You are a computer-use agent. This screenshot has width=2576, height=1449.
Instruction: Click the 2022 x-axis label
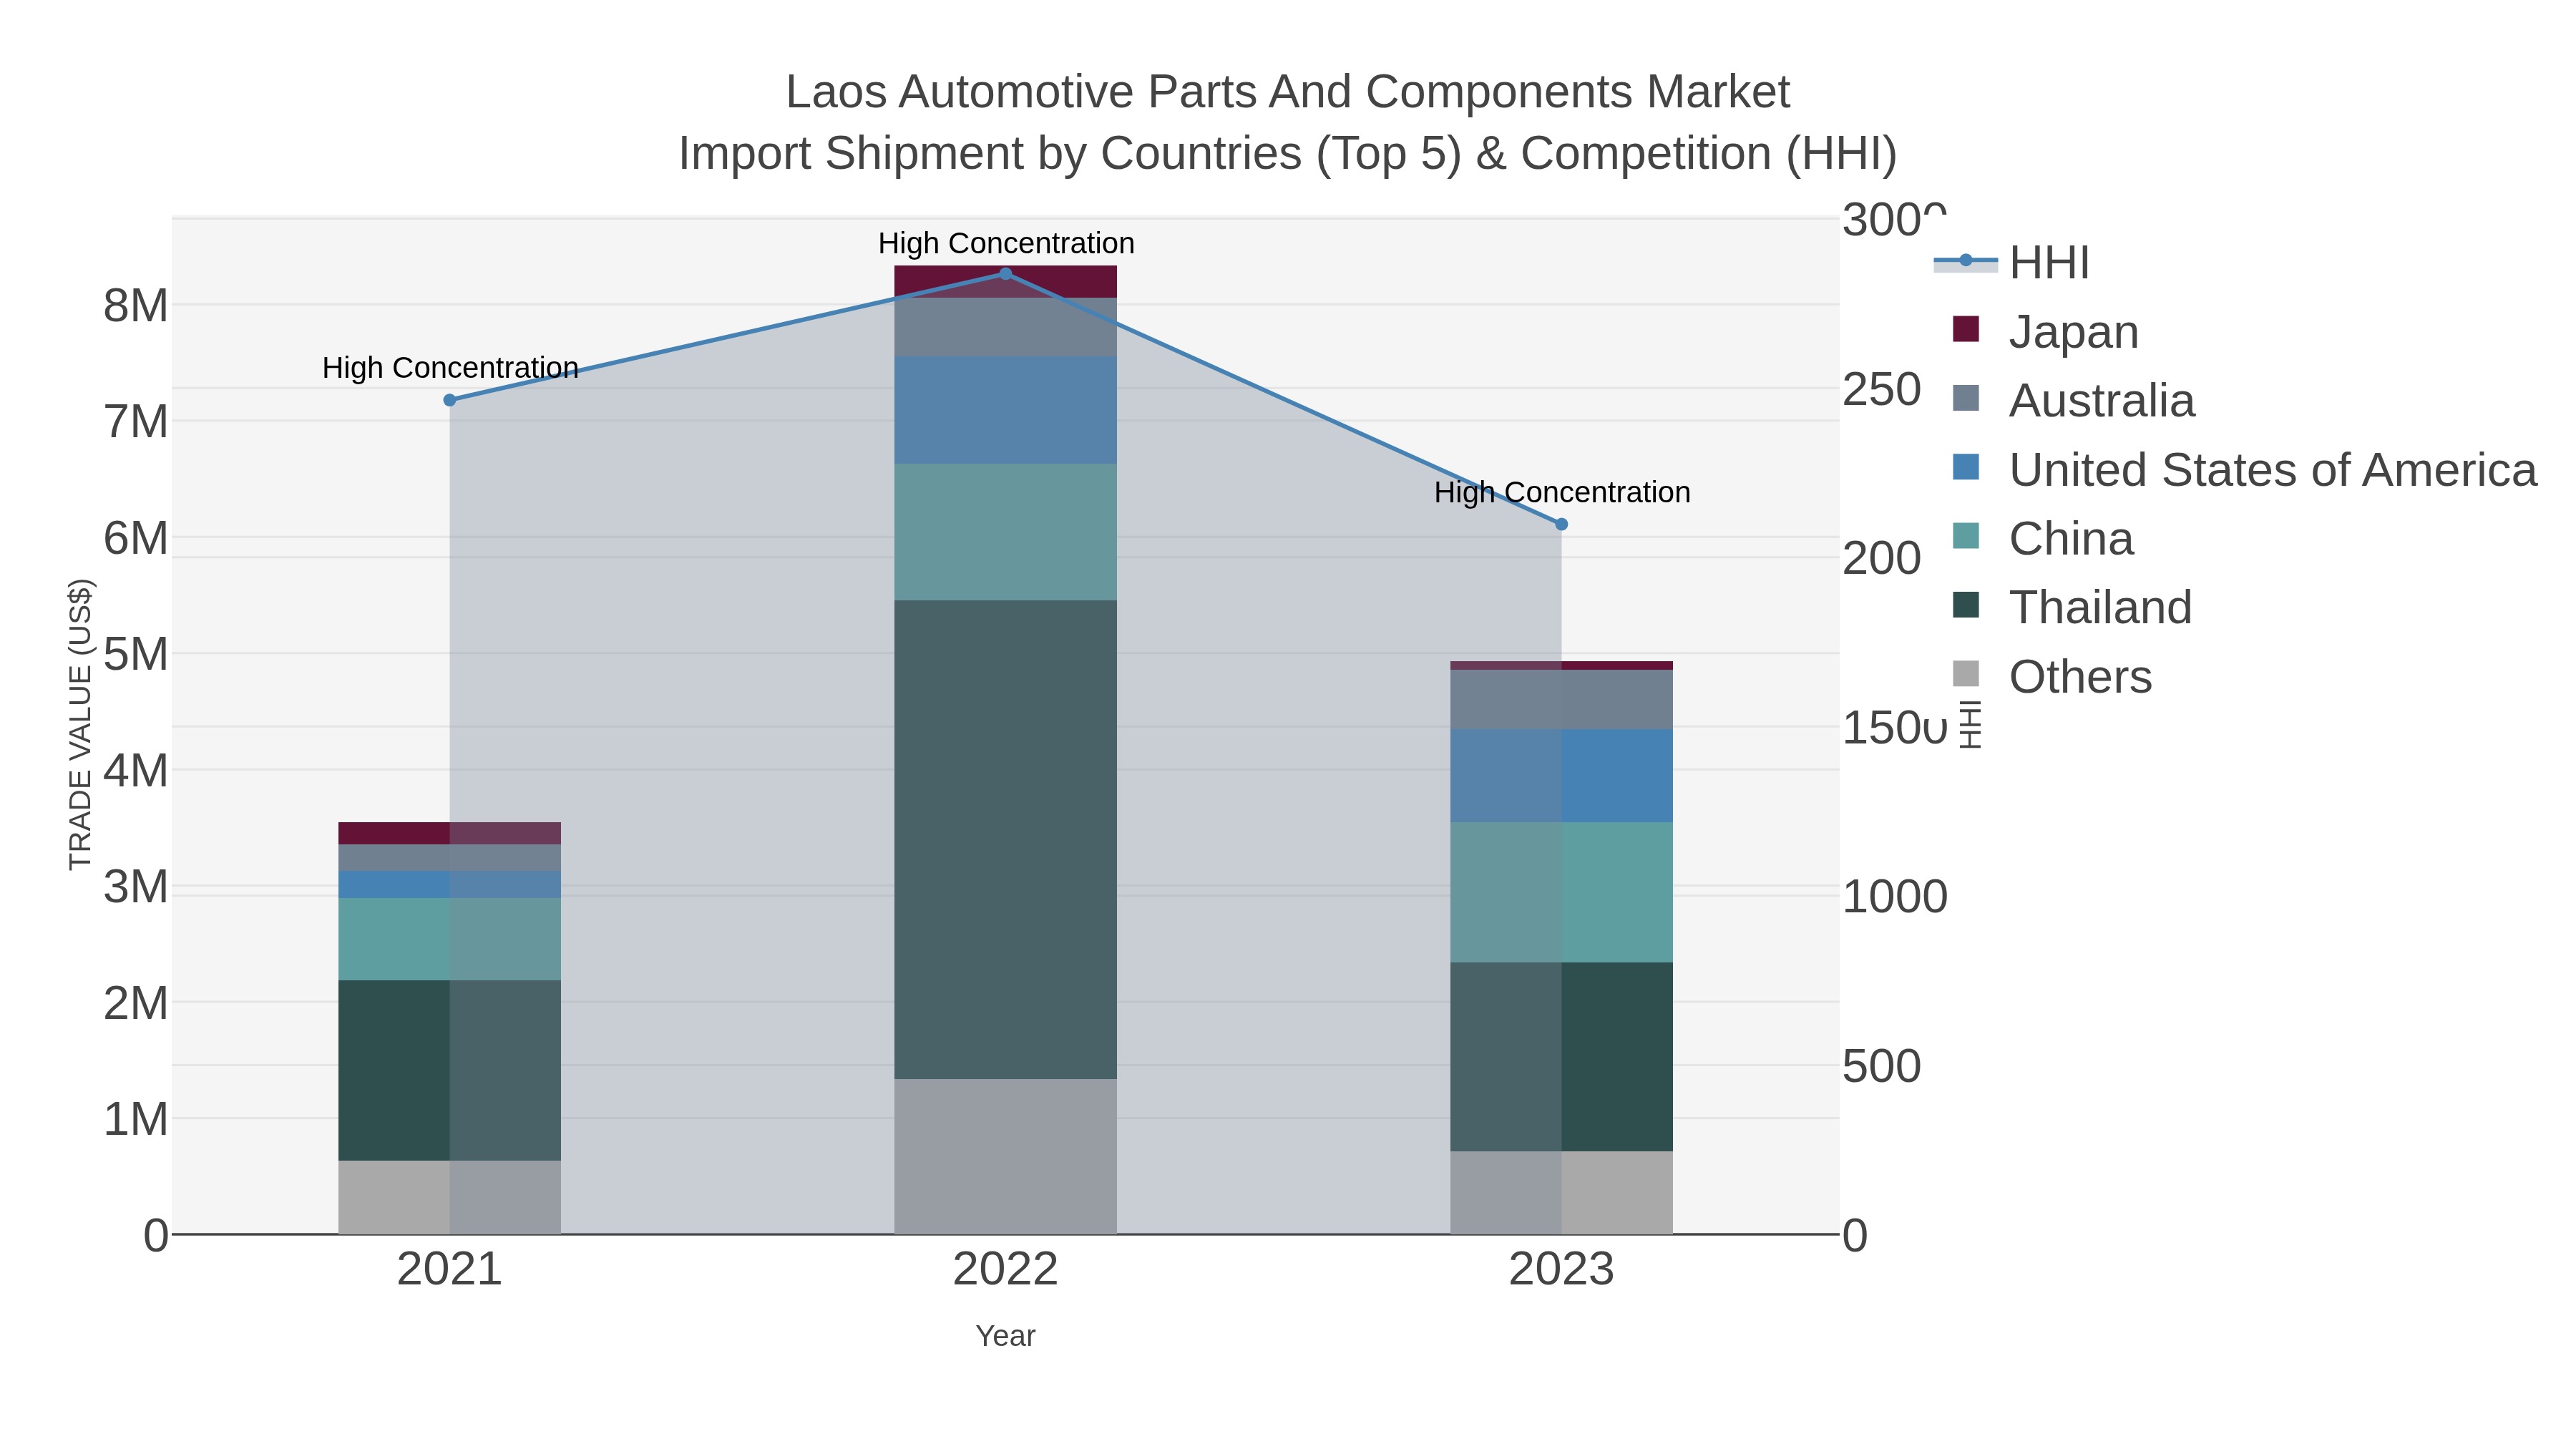point(1005,1270)
